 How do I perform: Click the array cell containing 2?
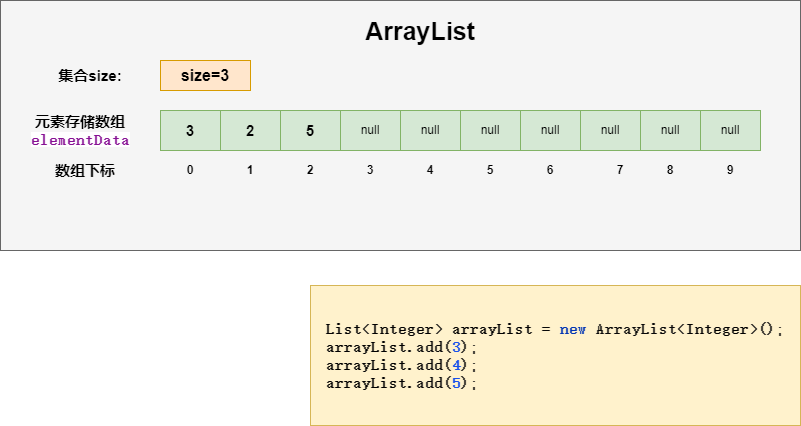[x=250, y=130]
